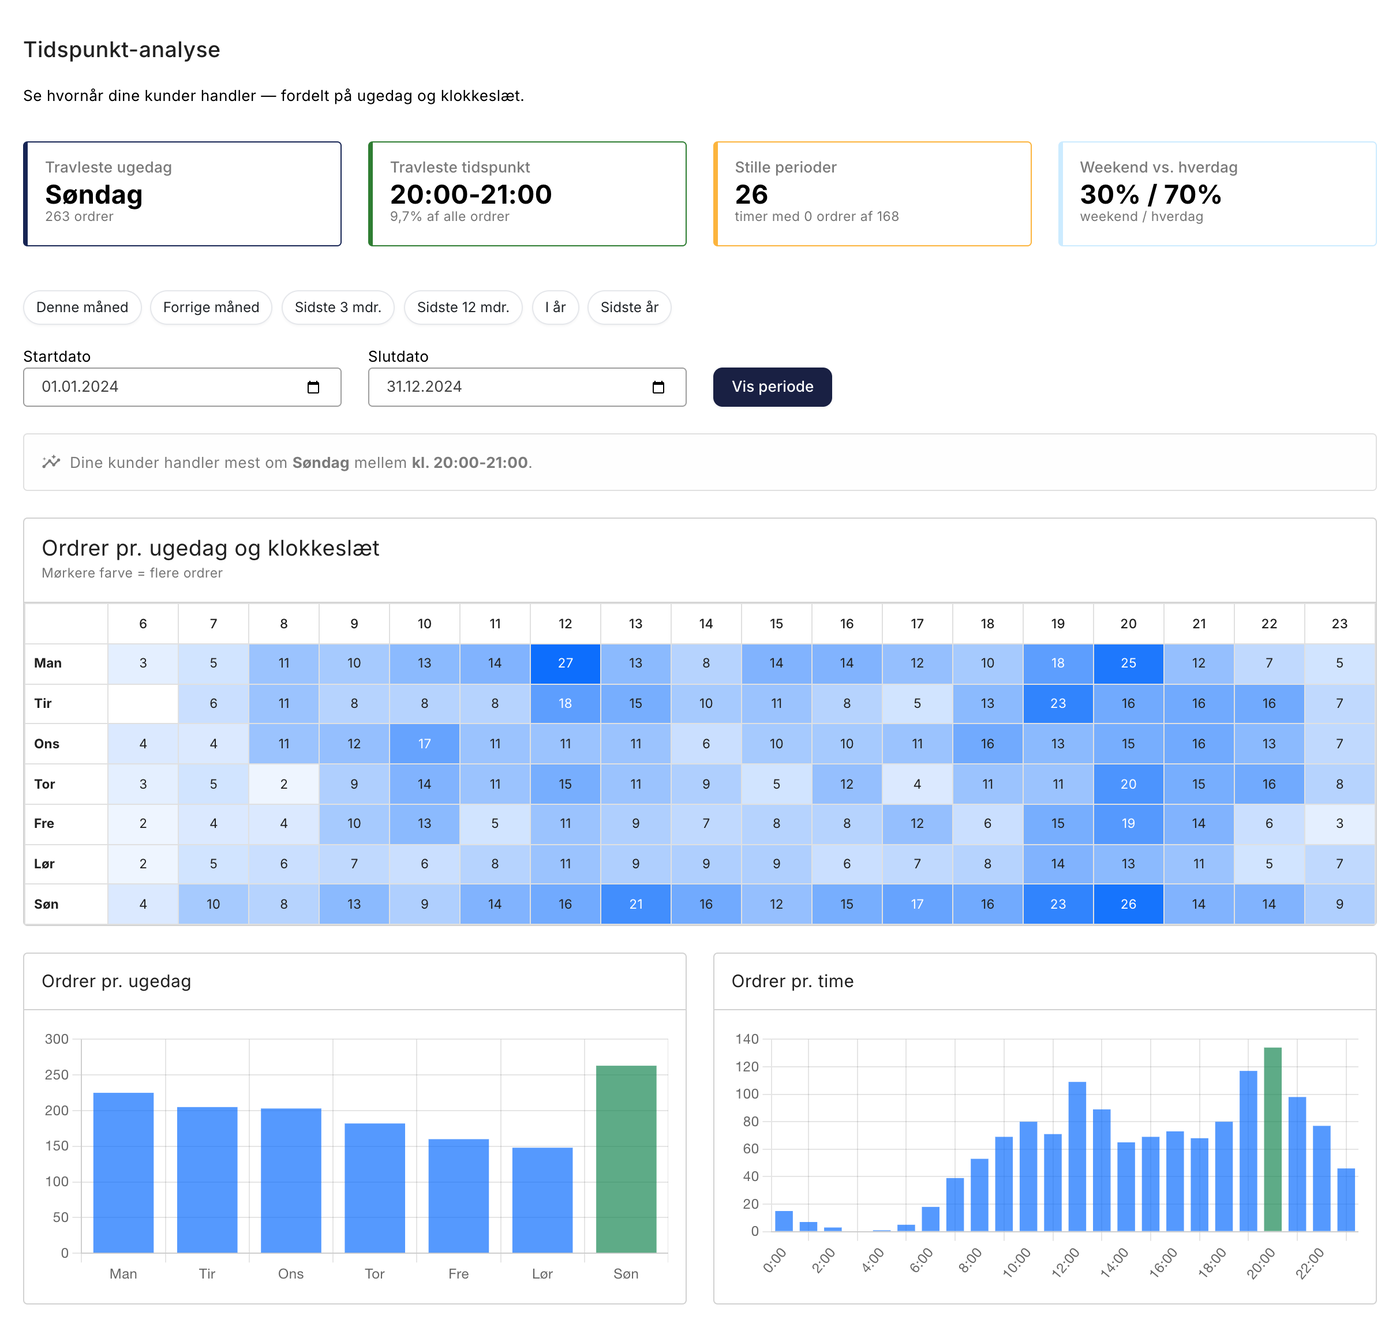The image size is (1400, 1327).
Task: Click the Thursday 8 o'clock cell showing 2
Action: click(284, 784)
